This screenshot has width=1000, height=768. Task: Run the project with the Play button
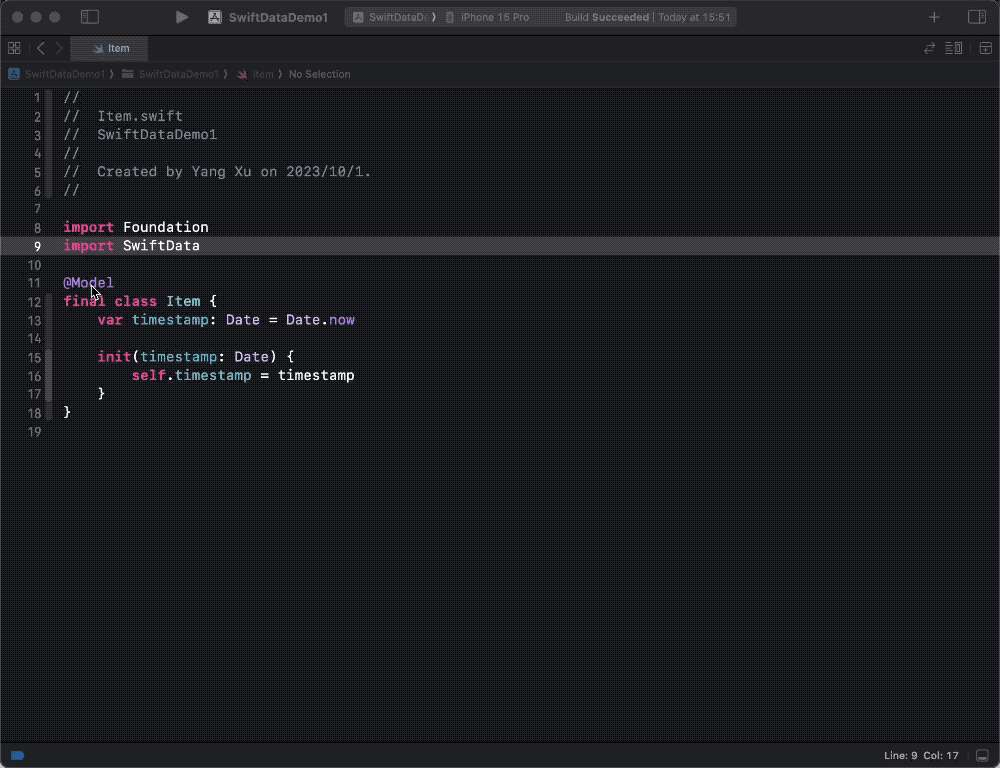pos(183,17)
